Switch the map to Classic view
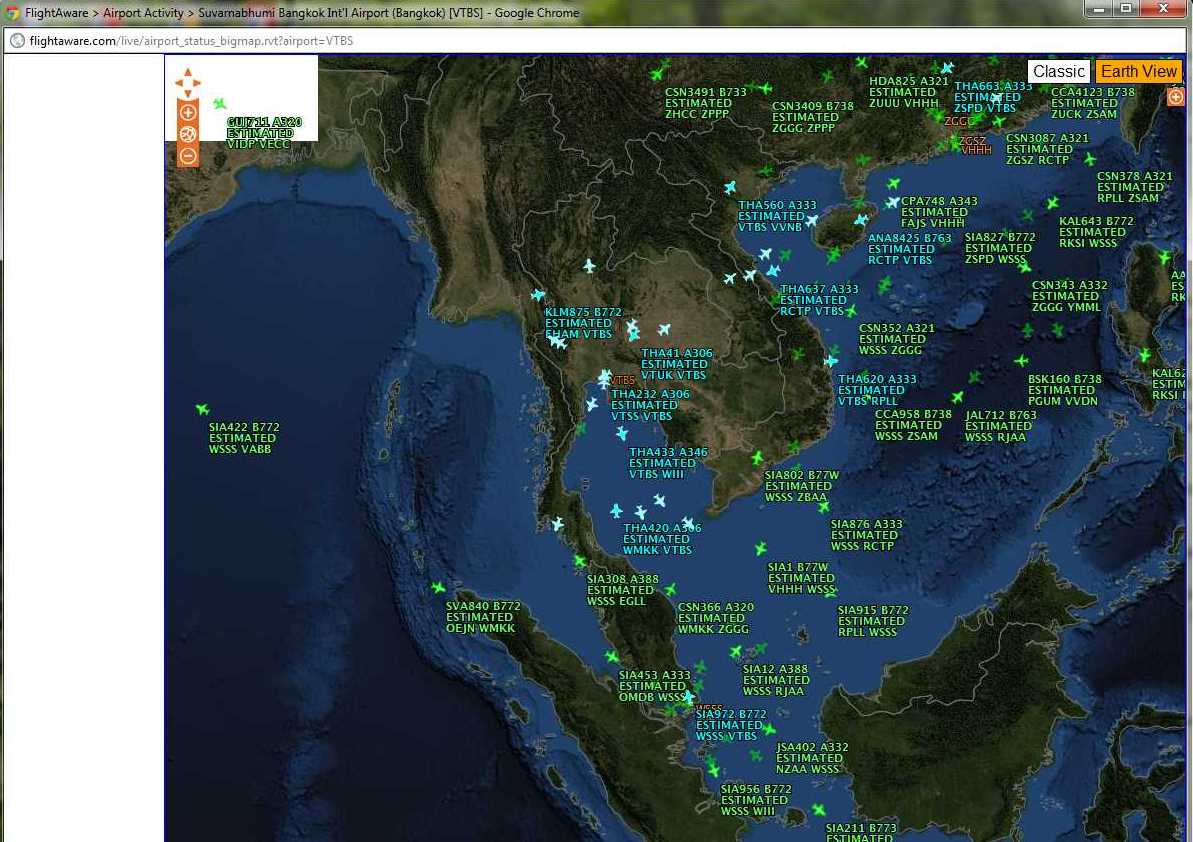 [1058, 71]
